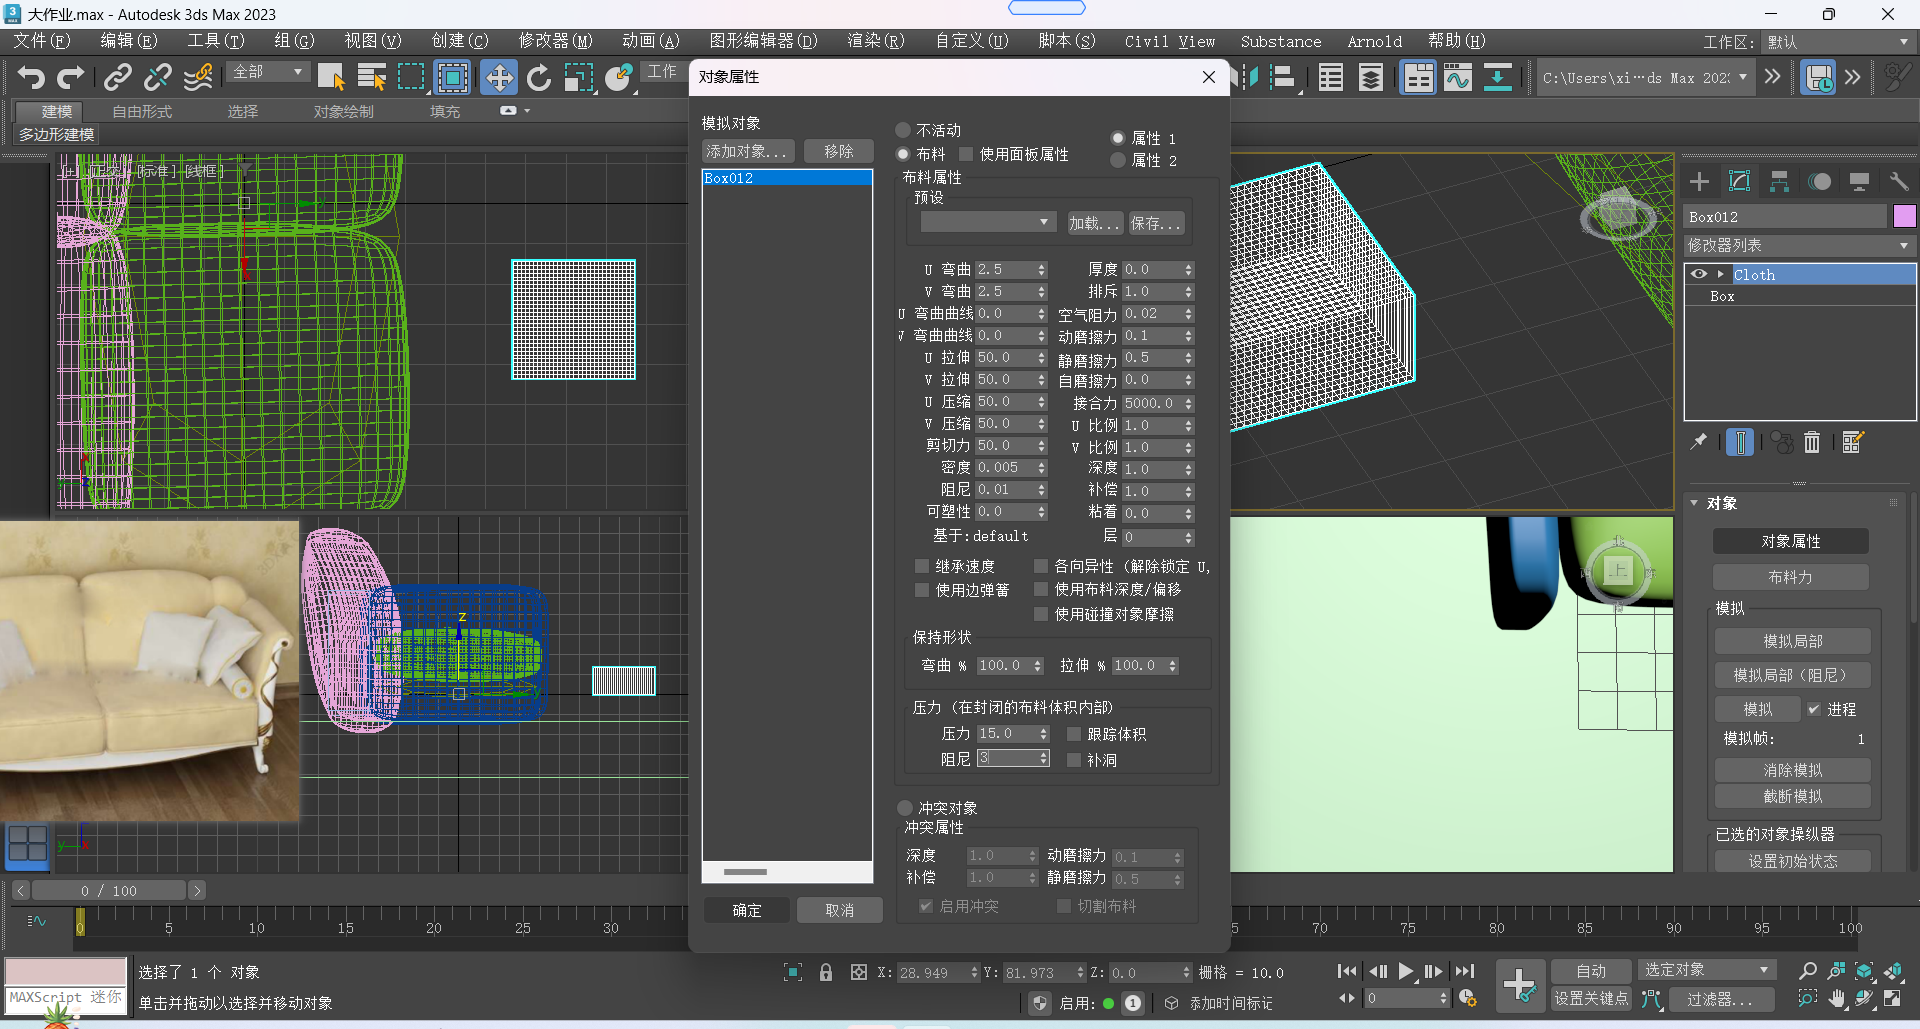Open the Create command panel tab

1699,181
